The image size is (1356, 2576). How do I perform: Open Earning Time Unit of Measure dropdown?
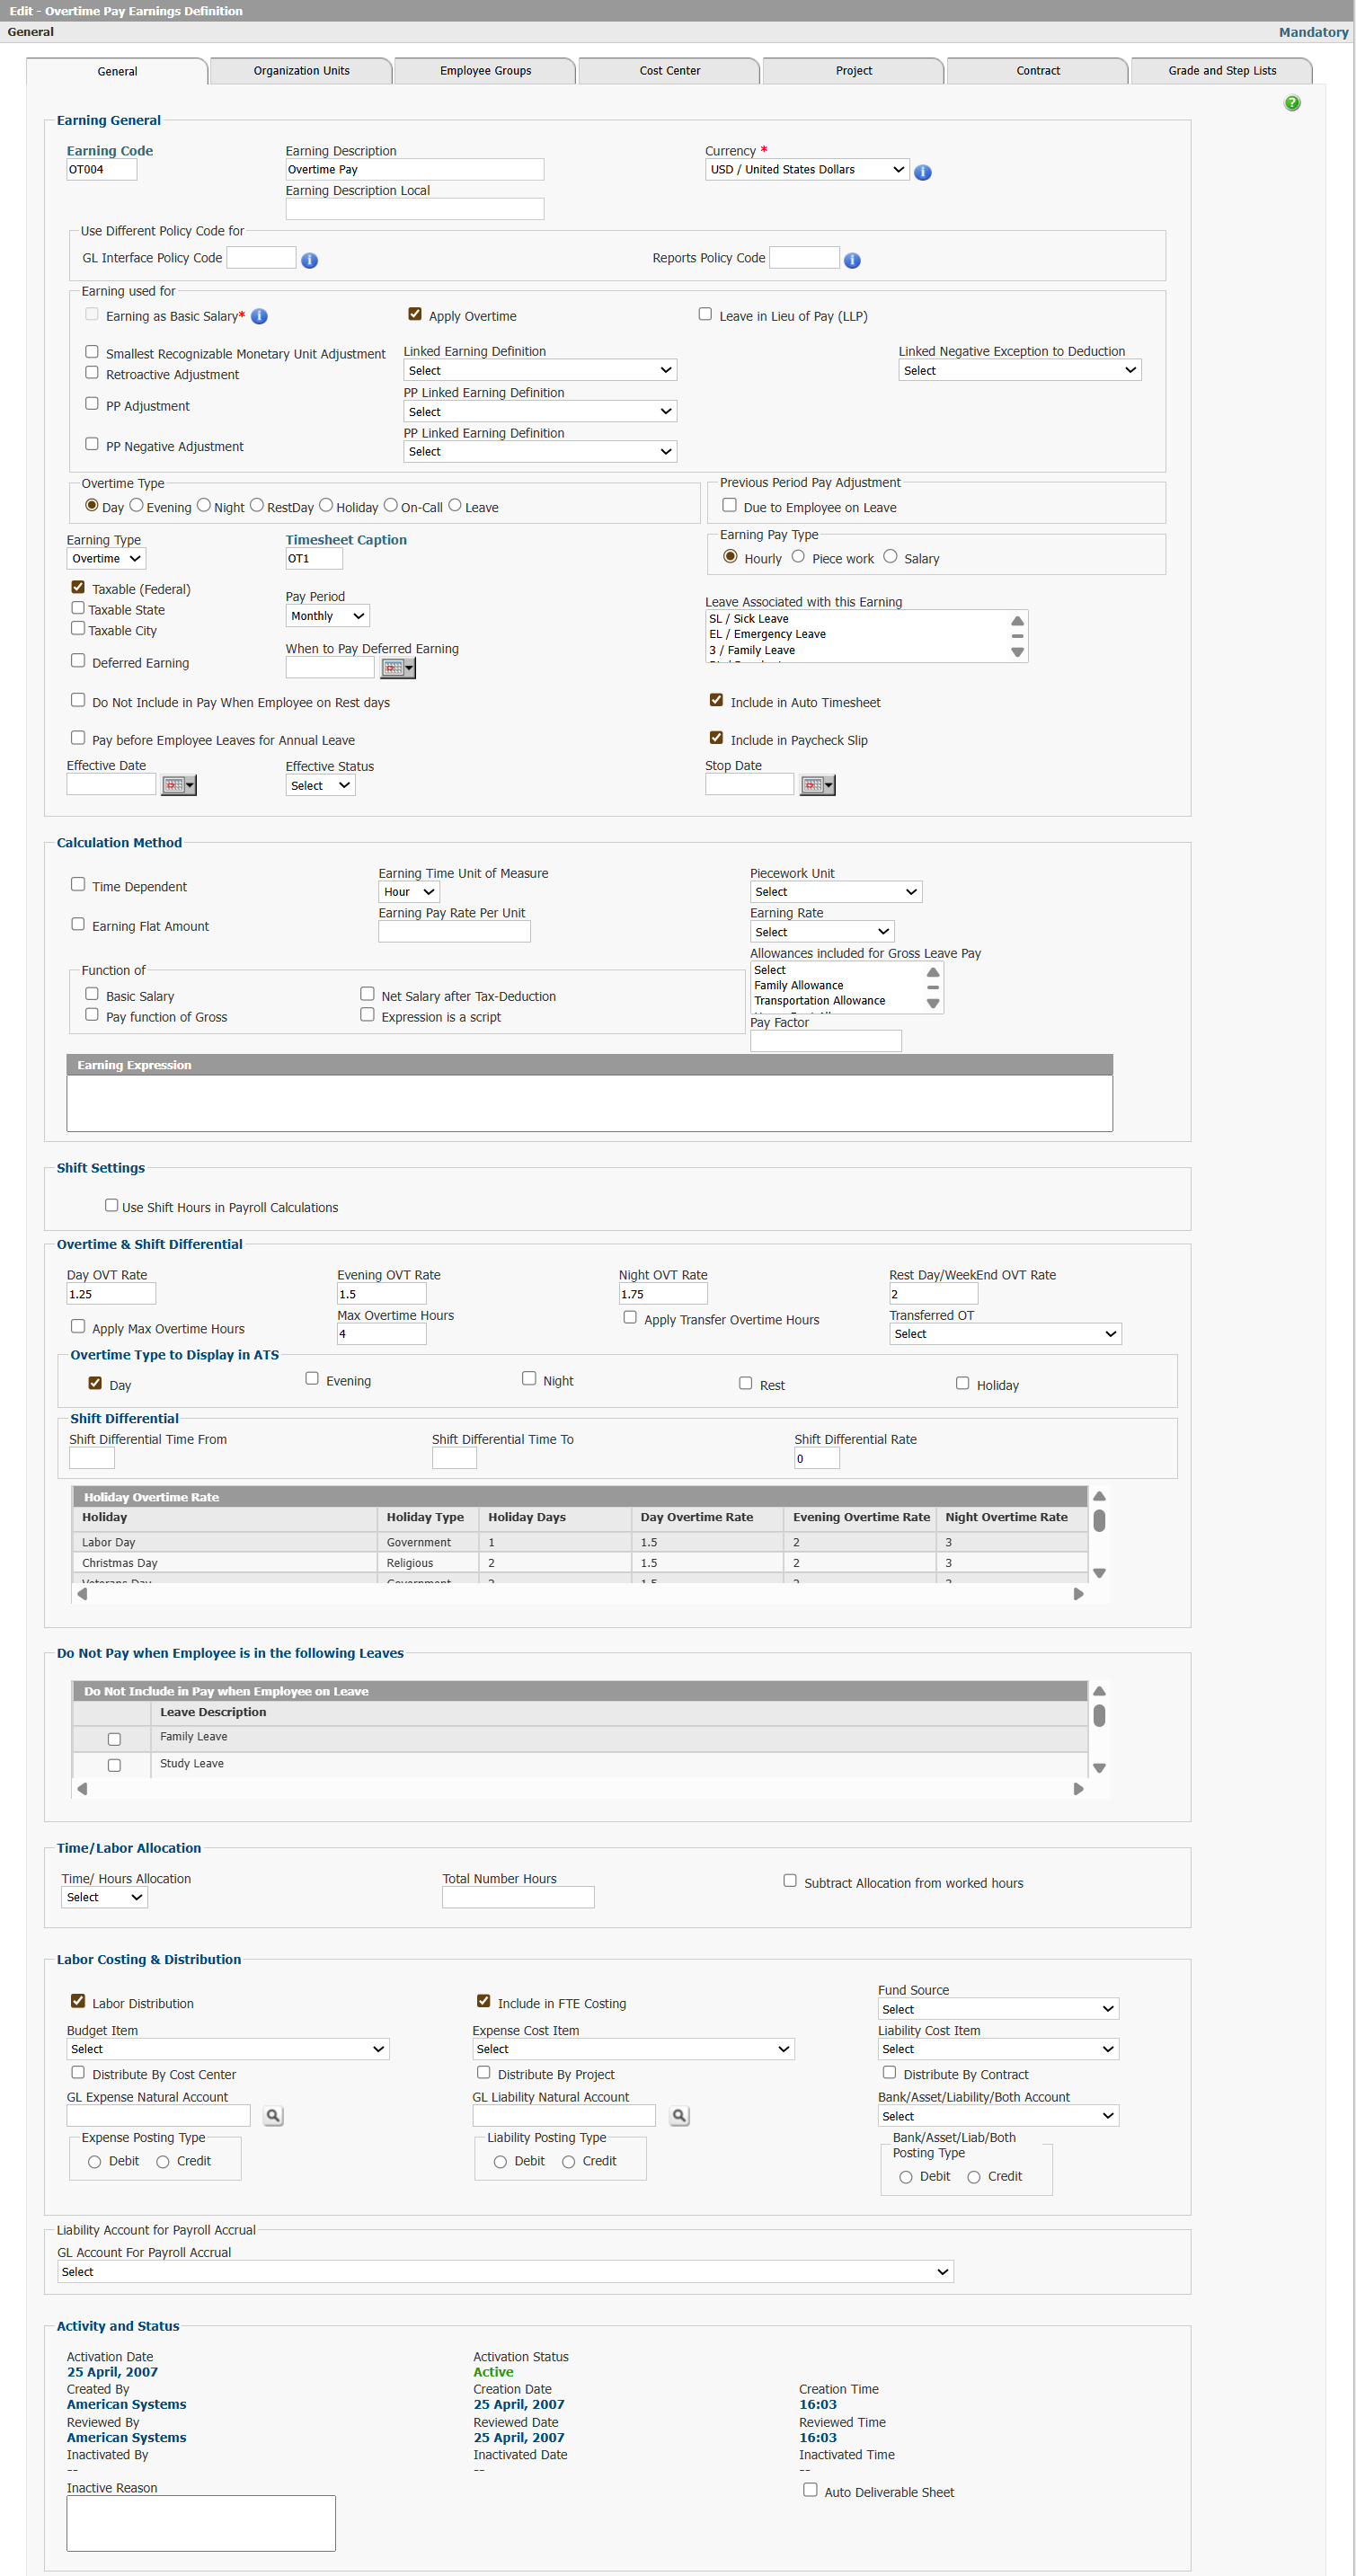(x=409, y=891)
